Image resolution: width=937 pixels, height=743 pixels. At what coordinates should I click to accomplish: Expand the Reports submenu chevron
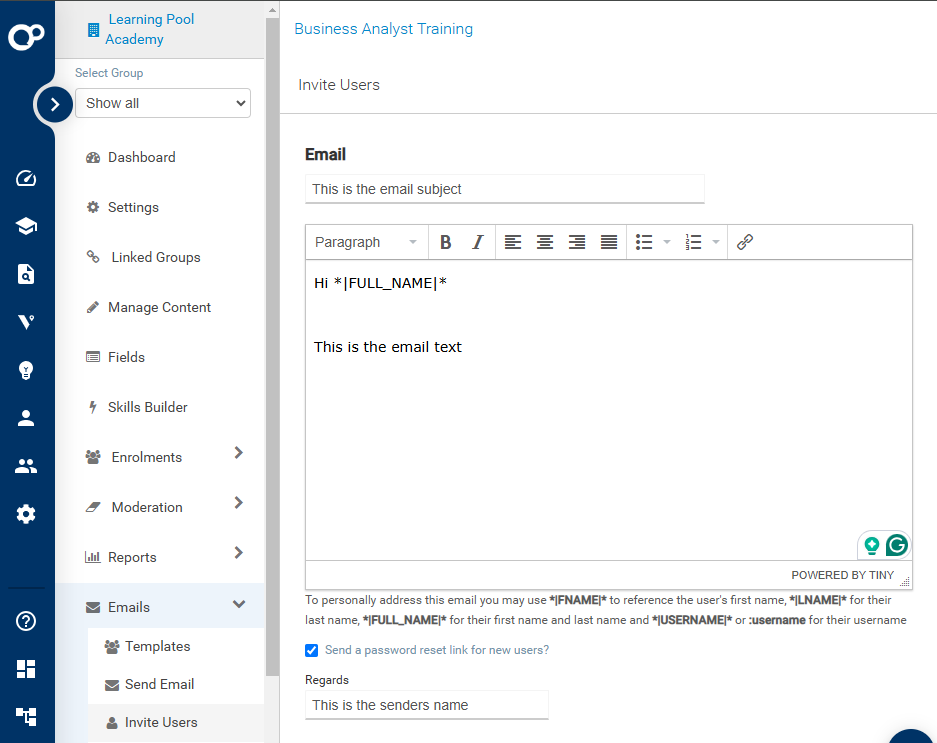point(238,553)
